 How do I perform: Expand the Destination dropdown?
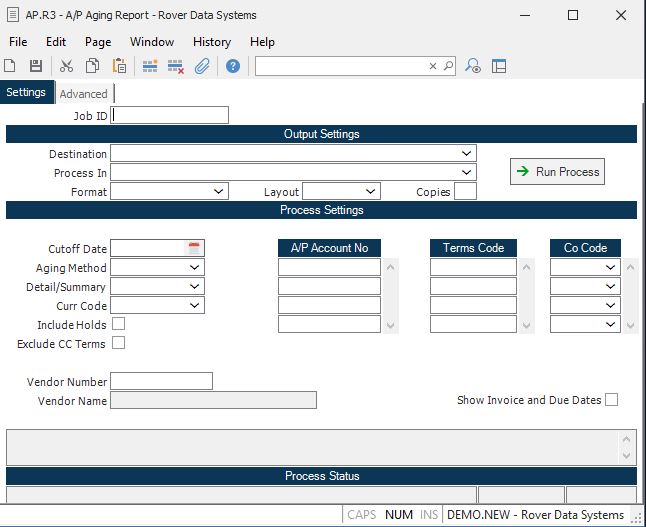point(467,154)
